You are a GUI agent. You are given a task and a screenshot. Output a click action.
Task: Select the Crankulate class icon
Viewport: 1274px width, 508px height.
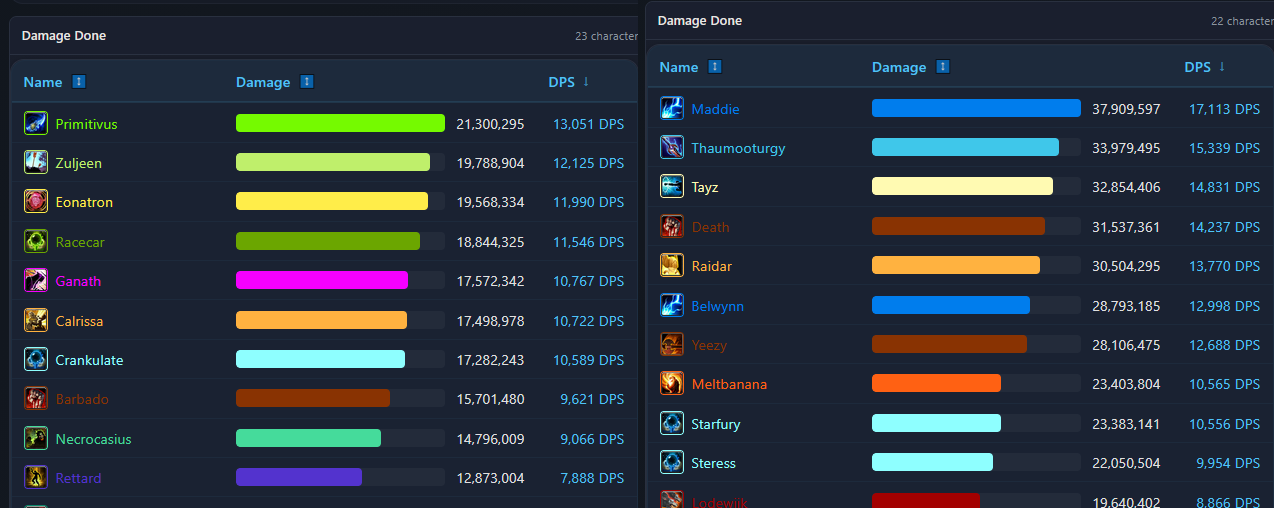[x=36, y=360]
